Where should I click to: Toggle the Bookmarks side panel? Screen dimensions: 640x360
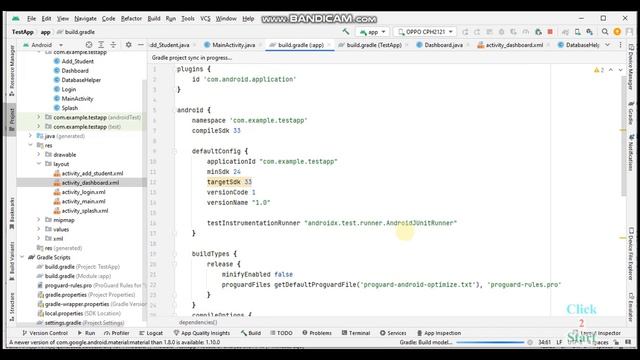(12, 213)
